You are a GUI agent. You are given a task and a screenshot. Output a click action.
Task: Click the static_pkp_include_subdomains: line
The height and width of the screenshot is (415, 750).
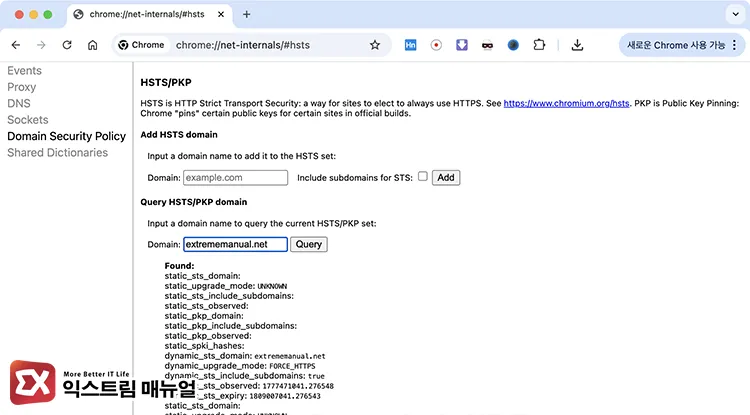click(x=231, y=326)
